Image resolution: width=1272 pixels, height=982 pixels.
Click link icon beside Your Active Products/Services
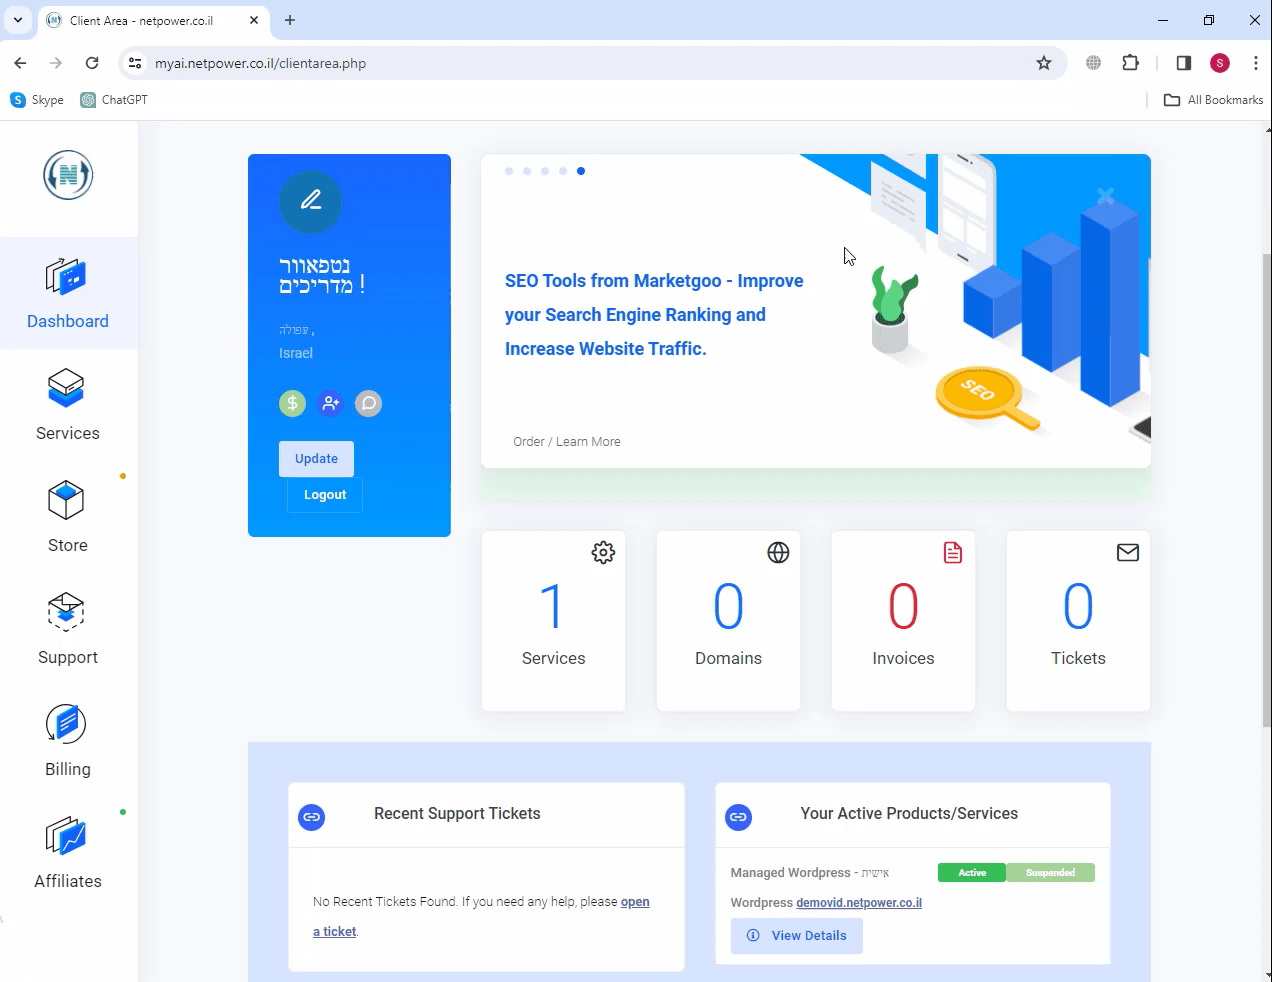click(738, 817)
